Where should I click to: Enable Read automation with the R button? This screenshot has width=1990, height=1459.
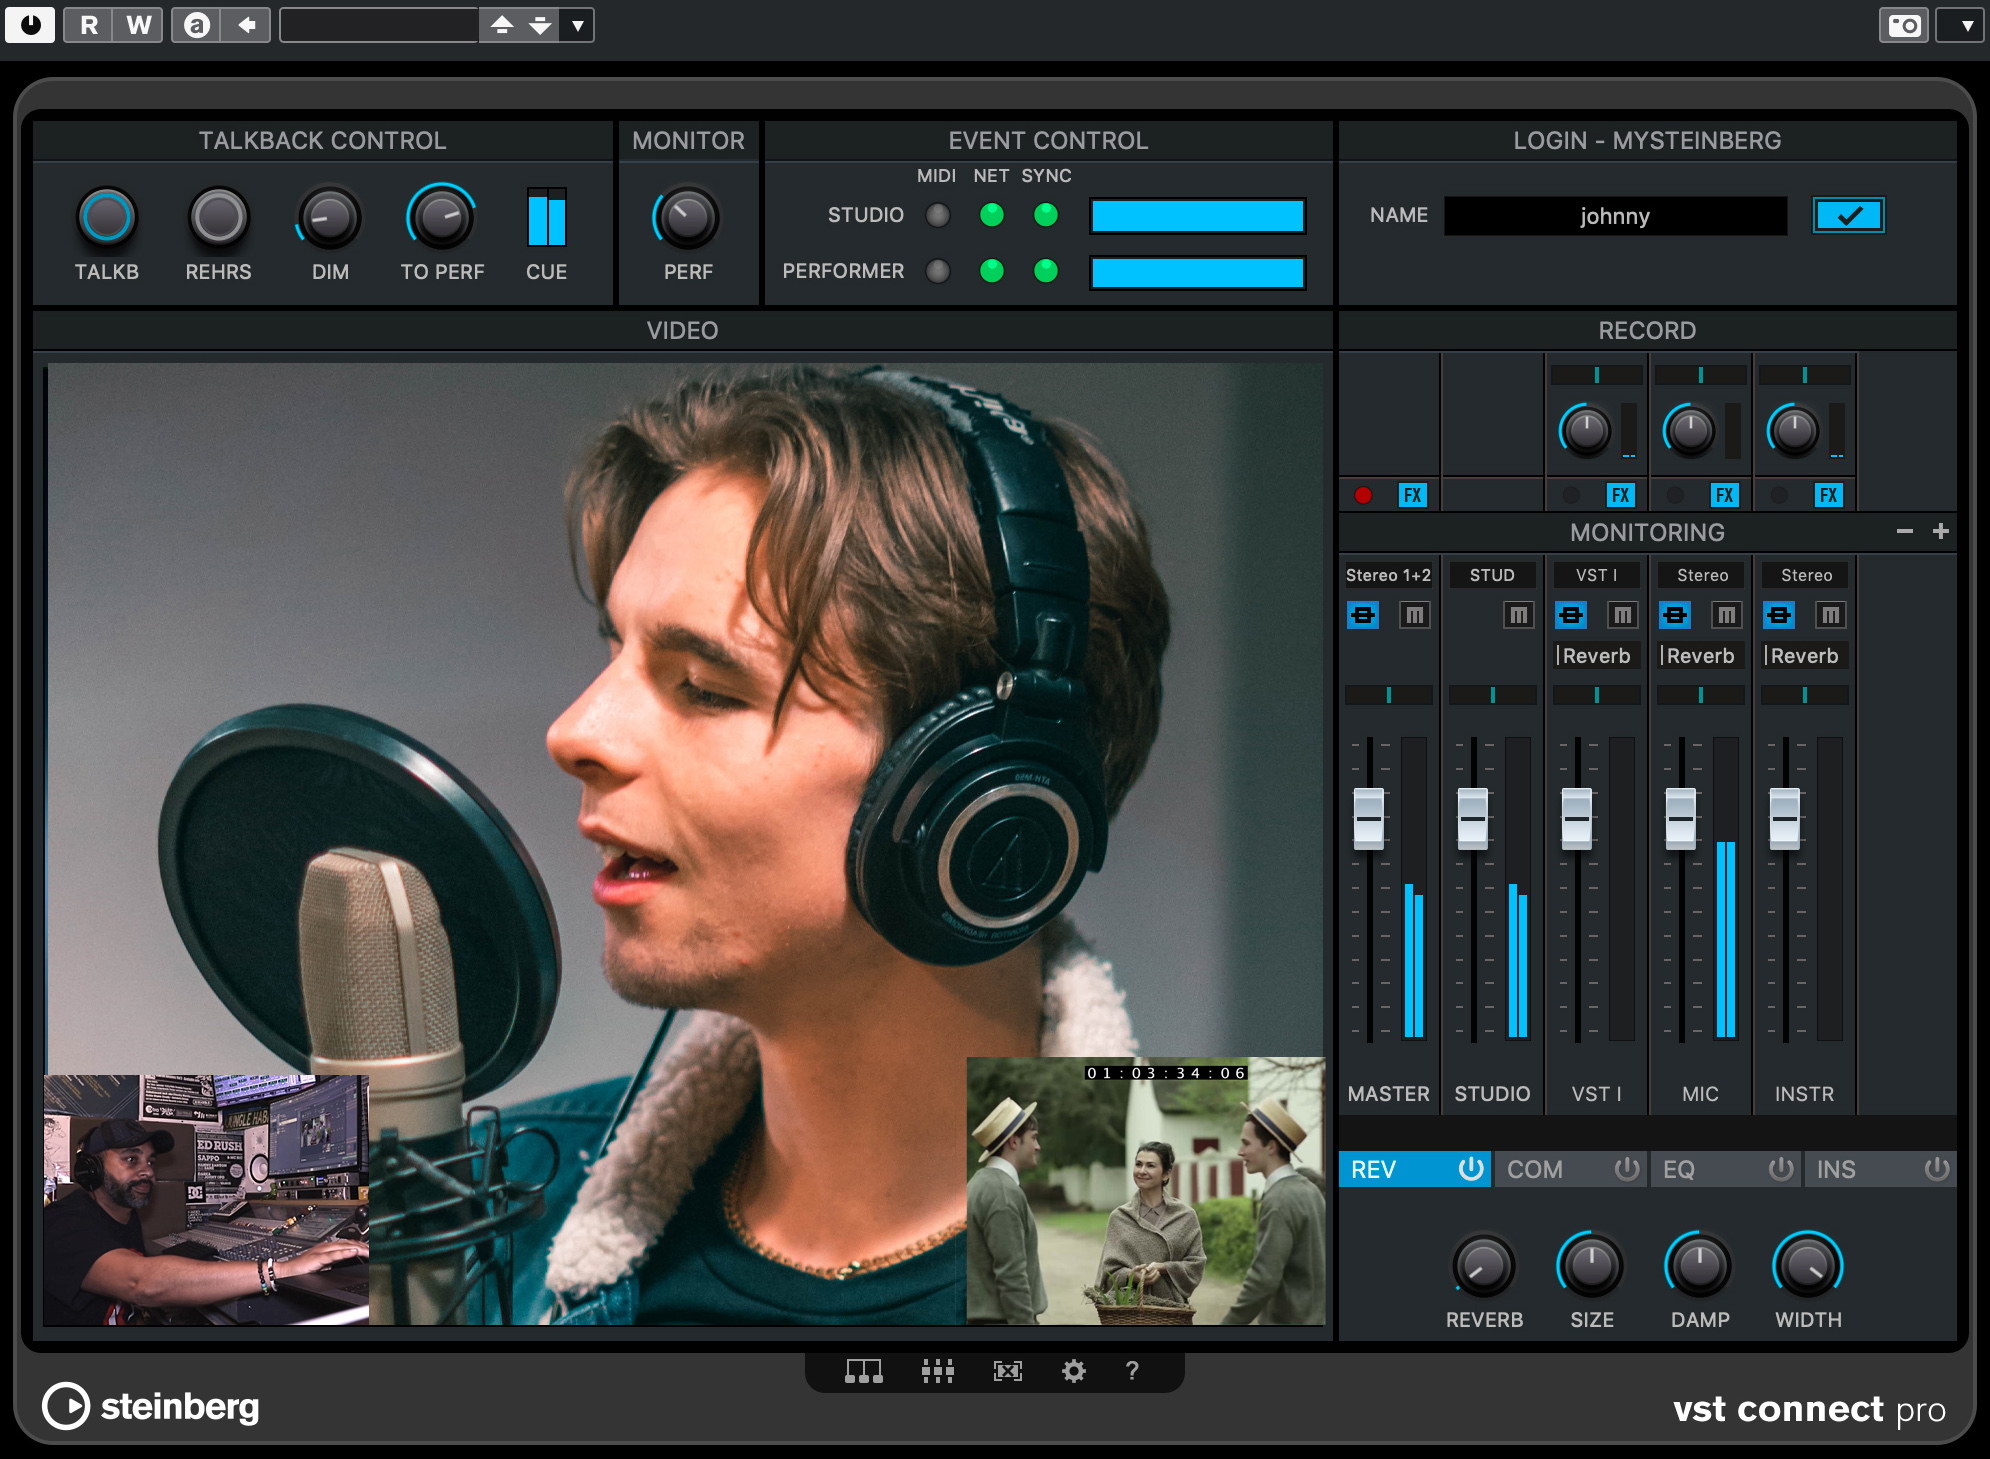88,25
